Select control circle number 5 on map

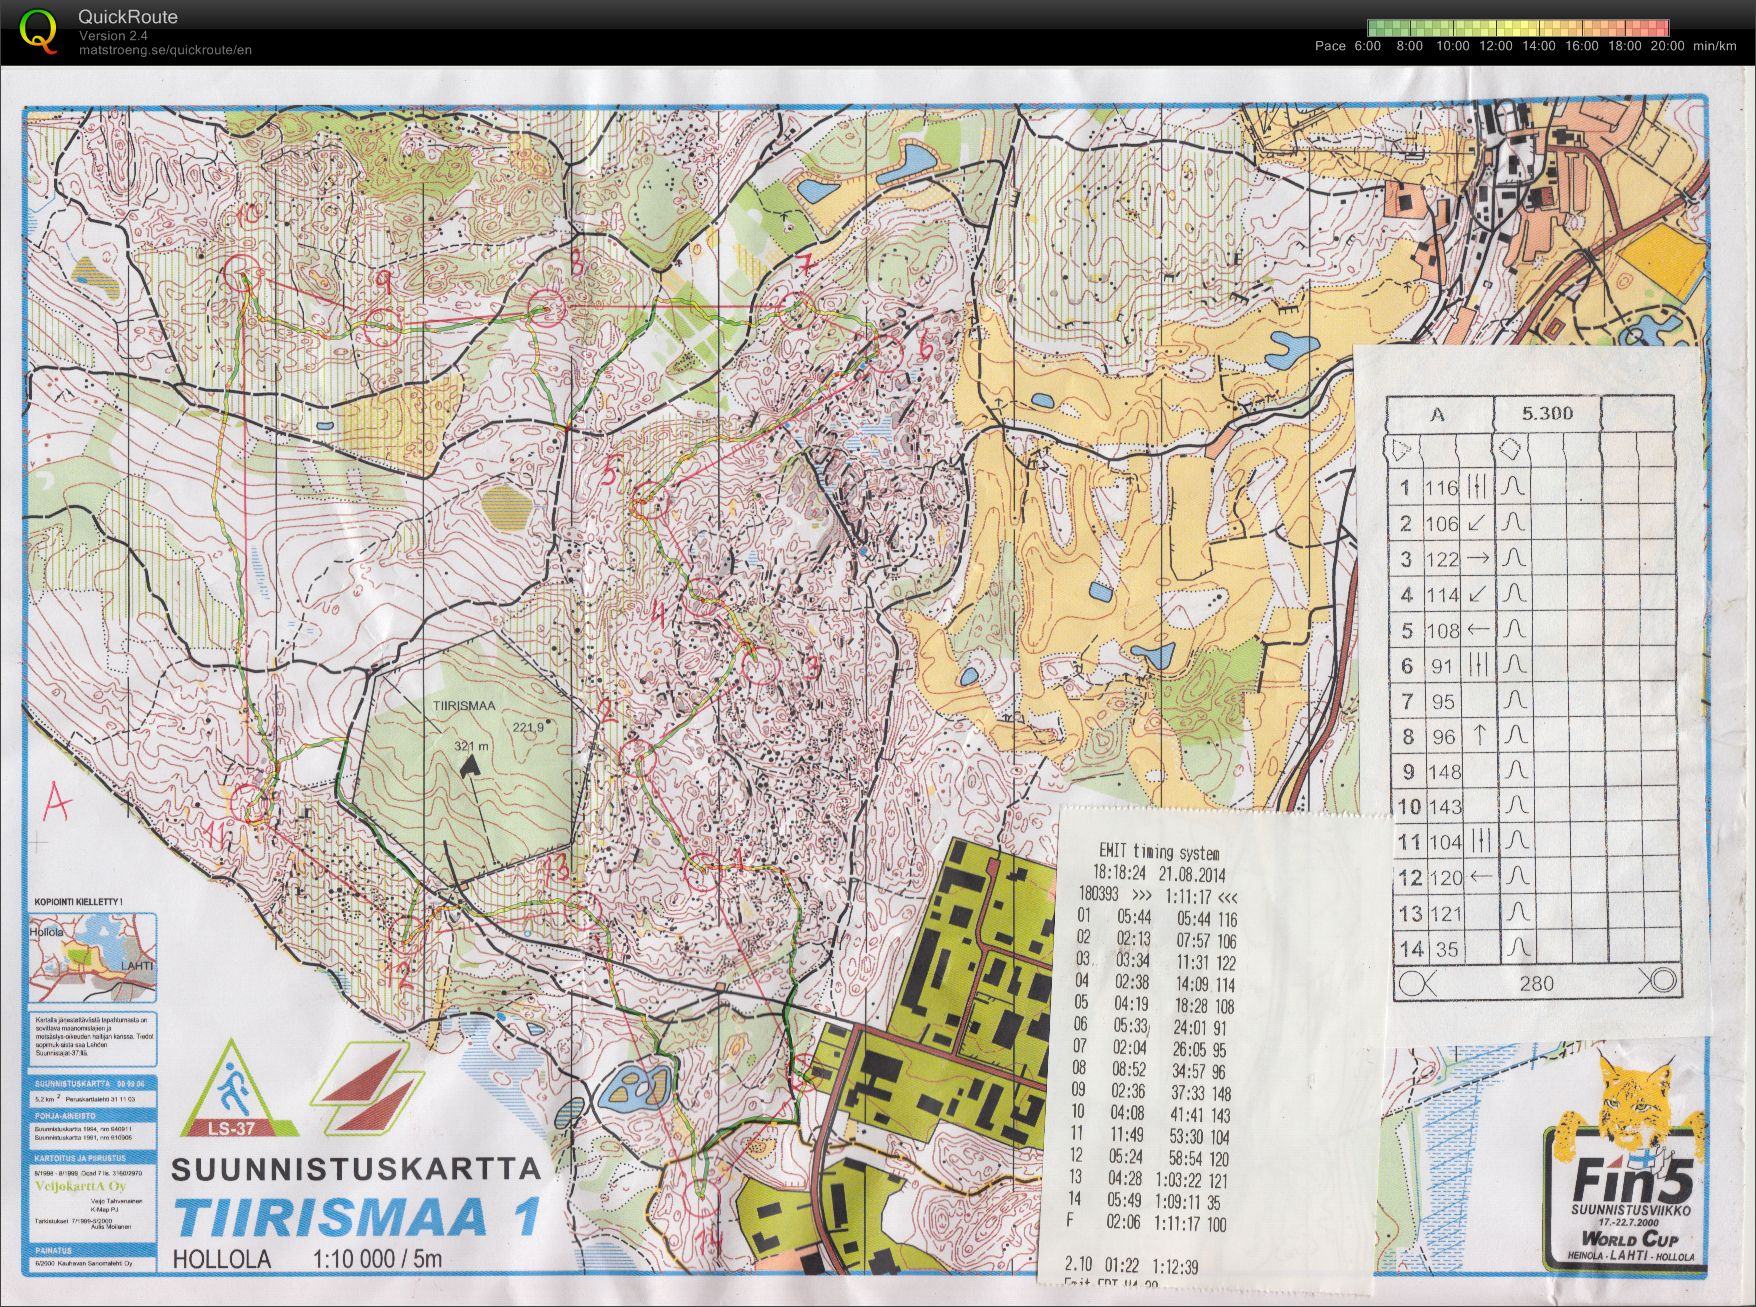pos(649,500)
